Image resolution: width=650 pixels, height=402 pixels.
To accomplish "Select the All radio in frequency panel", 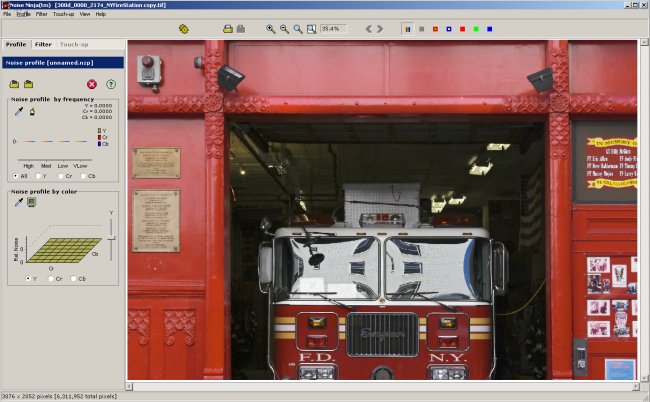I will (x=16, y=176).
